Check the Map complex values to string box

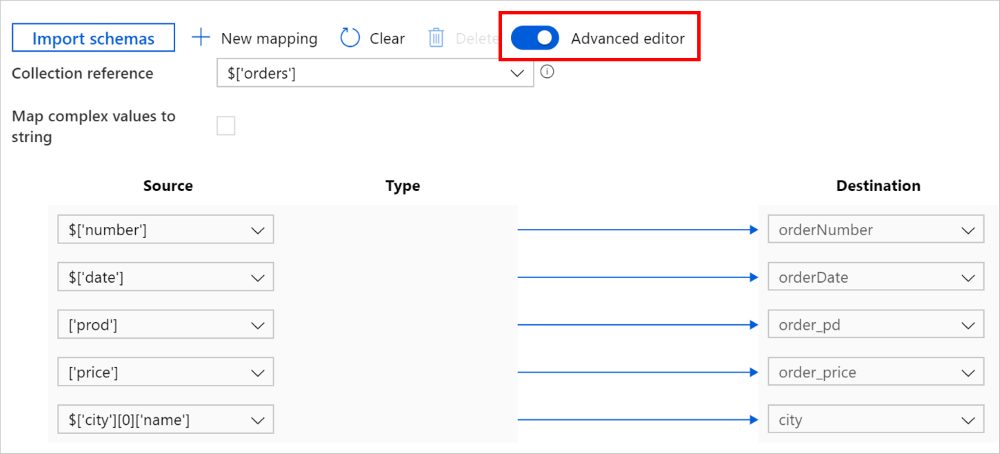coord(226,126)
